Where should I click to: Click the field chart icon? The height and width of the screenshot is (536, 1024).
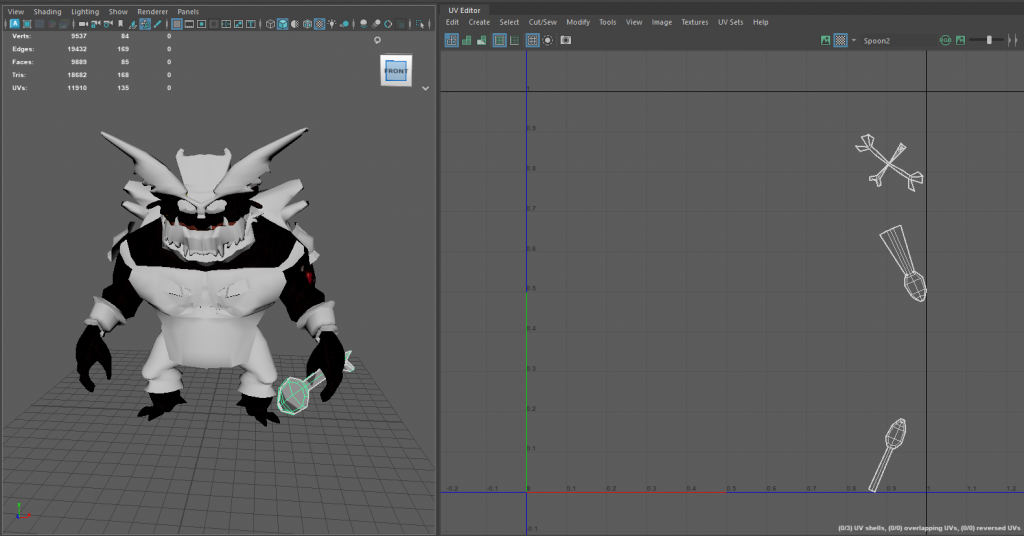[x=226, y=24]
